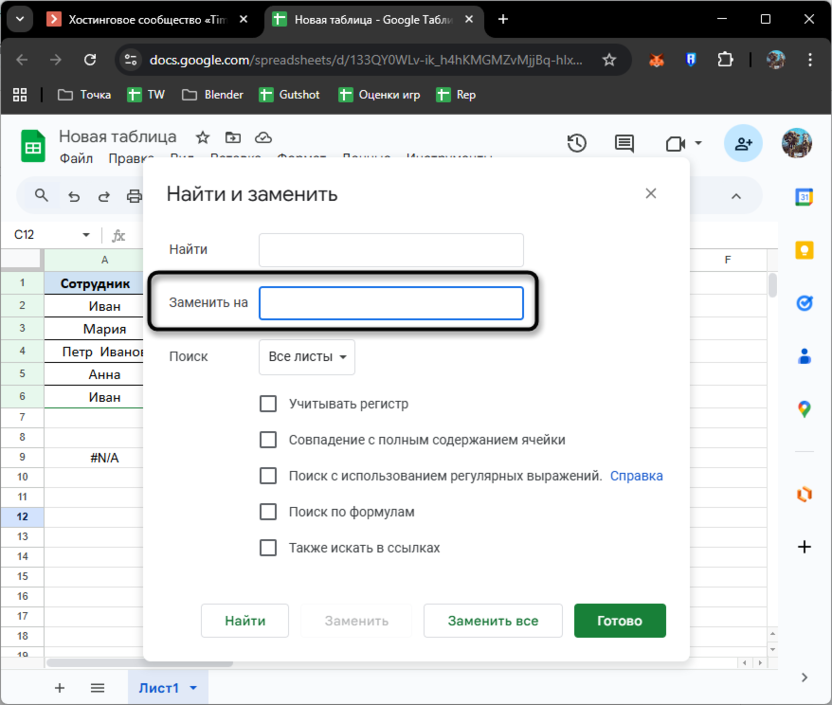
Task: Click the share people button
Action: point(743,144)
